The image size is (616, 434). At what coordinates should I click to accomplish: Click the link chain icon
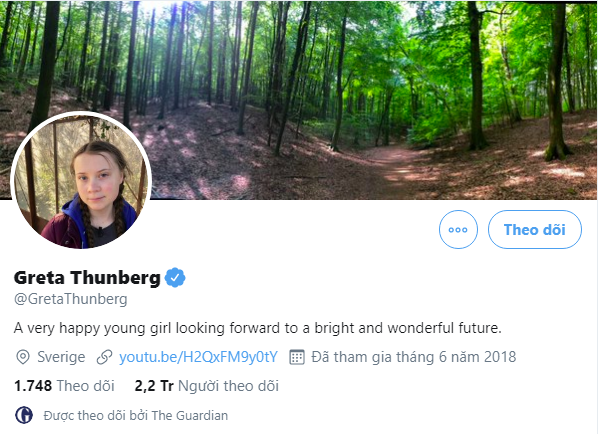pos(104,357)
